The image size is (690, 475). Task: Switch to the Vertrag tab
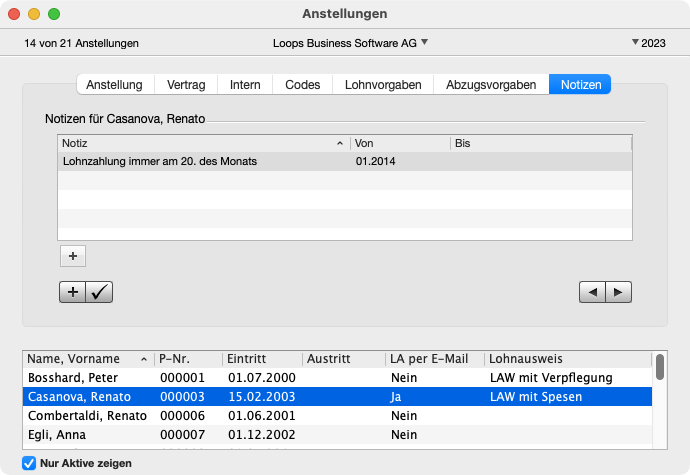click(x=186, y=85)
